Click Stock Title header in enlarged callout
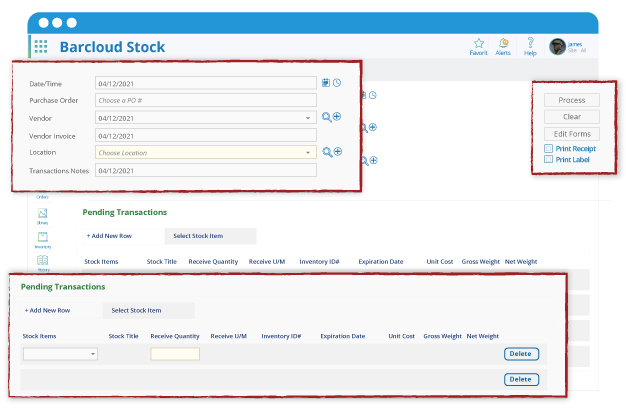Screen dimensions: 626x415 tap(123, 336)
